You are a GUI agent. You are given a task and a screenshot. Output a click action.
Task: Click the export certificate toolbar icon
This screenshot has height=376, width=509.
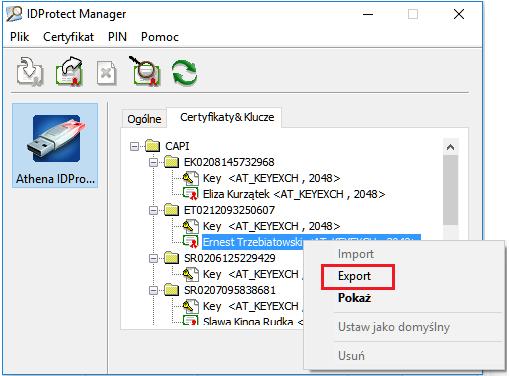point(69,71)
